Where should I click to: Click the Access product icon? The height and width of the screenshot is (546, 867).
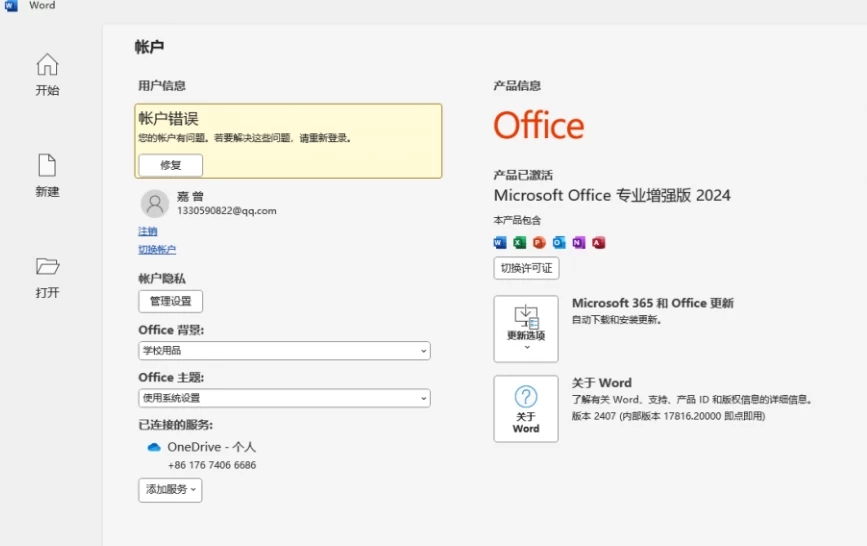[x=599, y=242]
